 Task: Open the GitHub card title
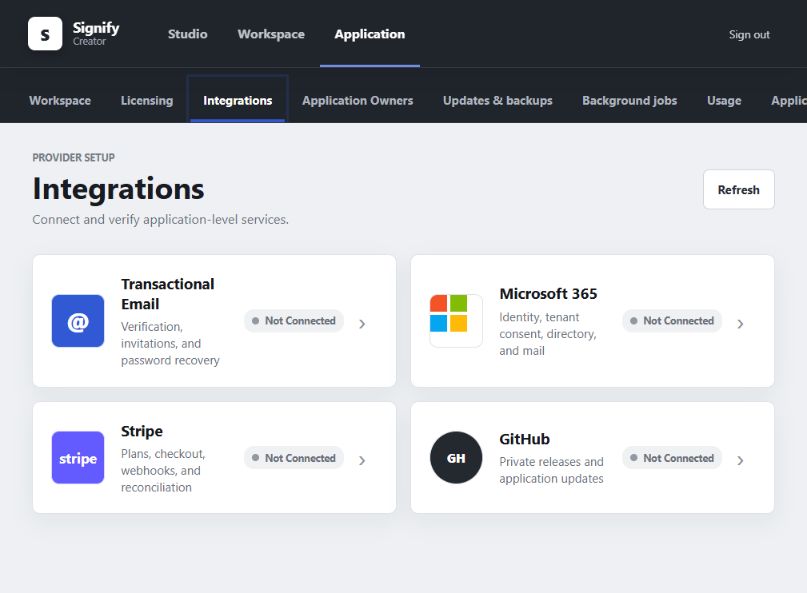[524, 439]
